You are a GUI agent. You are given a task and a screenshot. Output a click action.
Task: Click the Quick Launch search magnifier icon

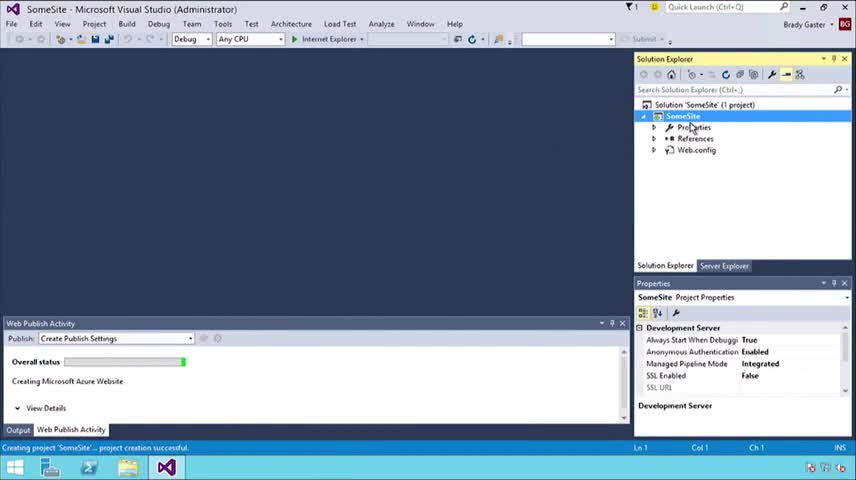[784, 7]
